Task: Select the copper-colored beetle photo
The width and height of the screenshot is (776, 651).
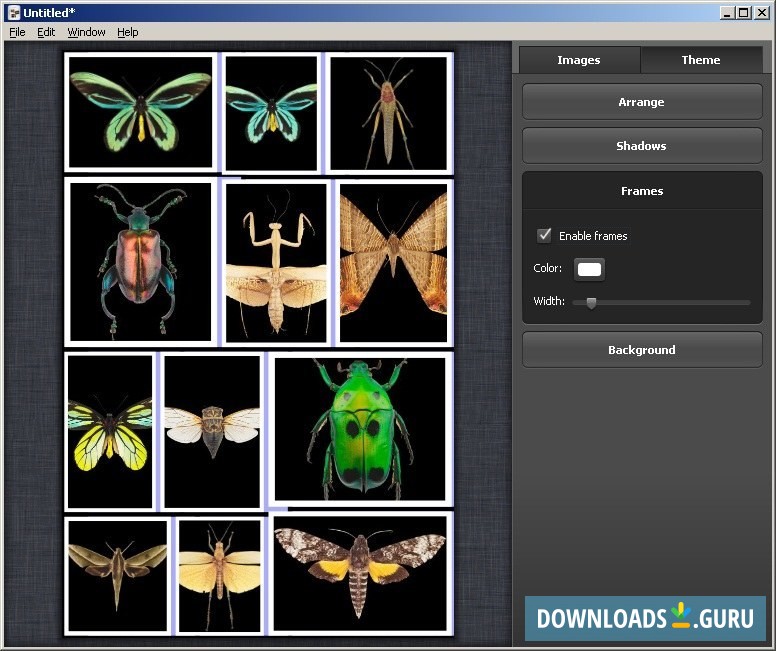Action: click(x=139, y=262)
